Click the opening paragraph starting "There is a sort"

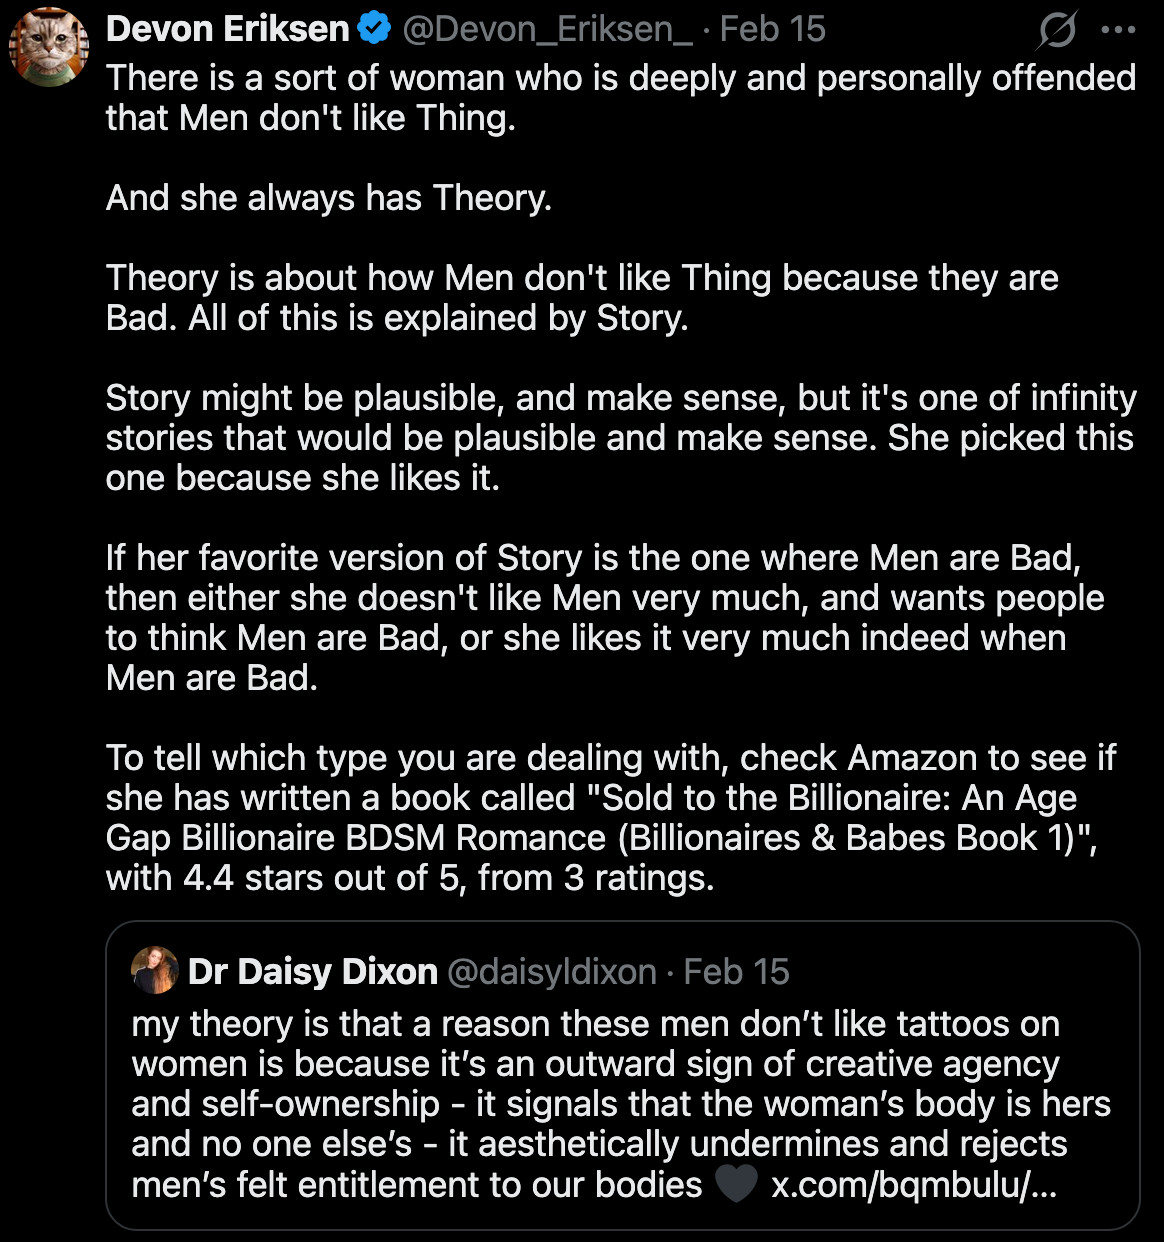point(620,98)
